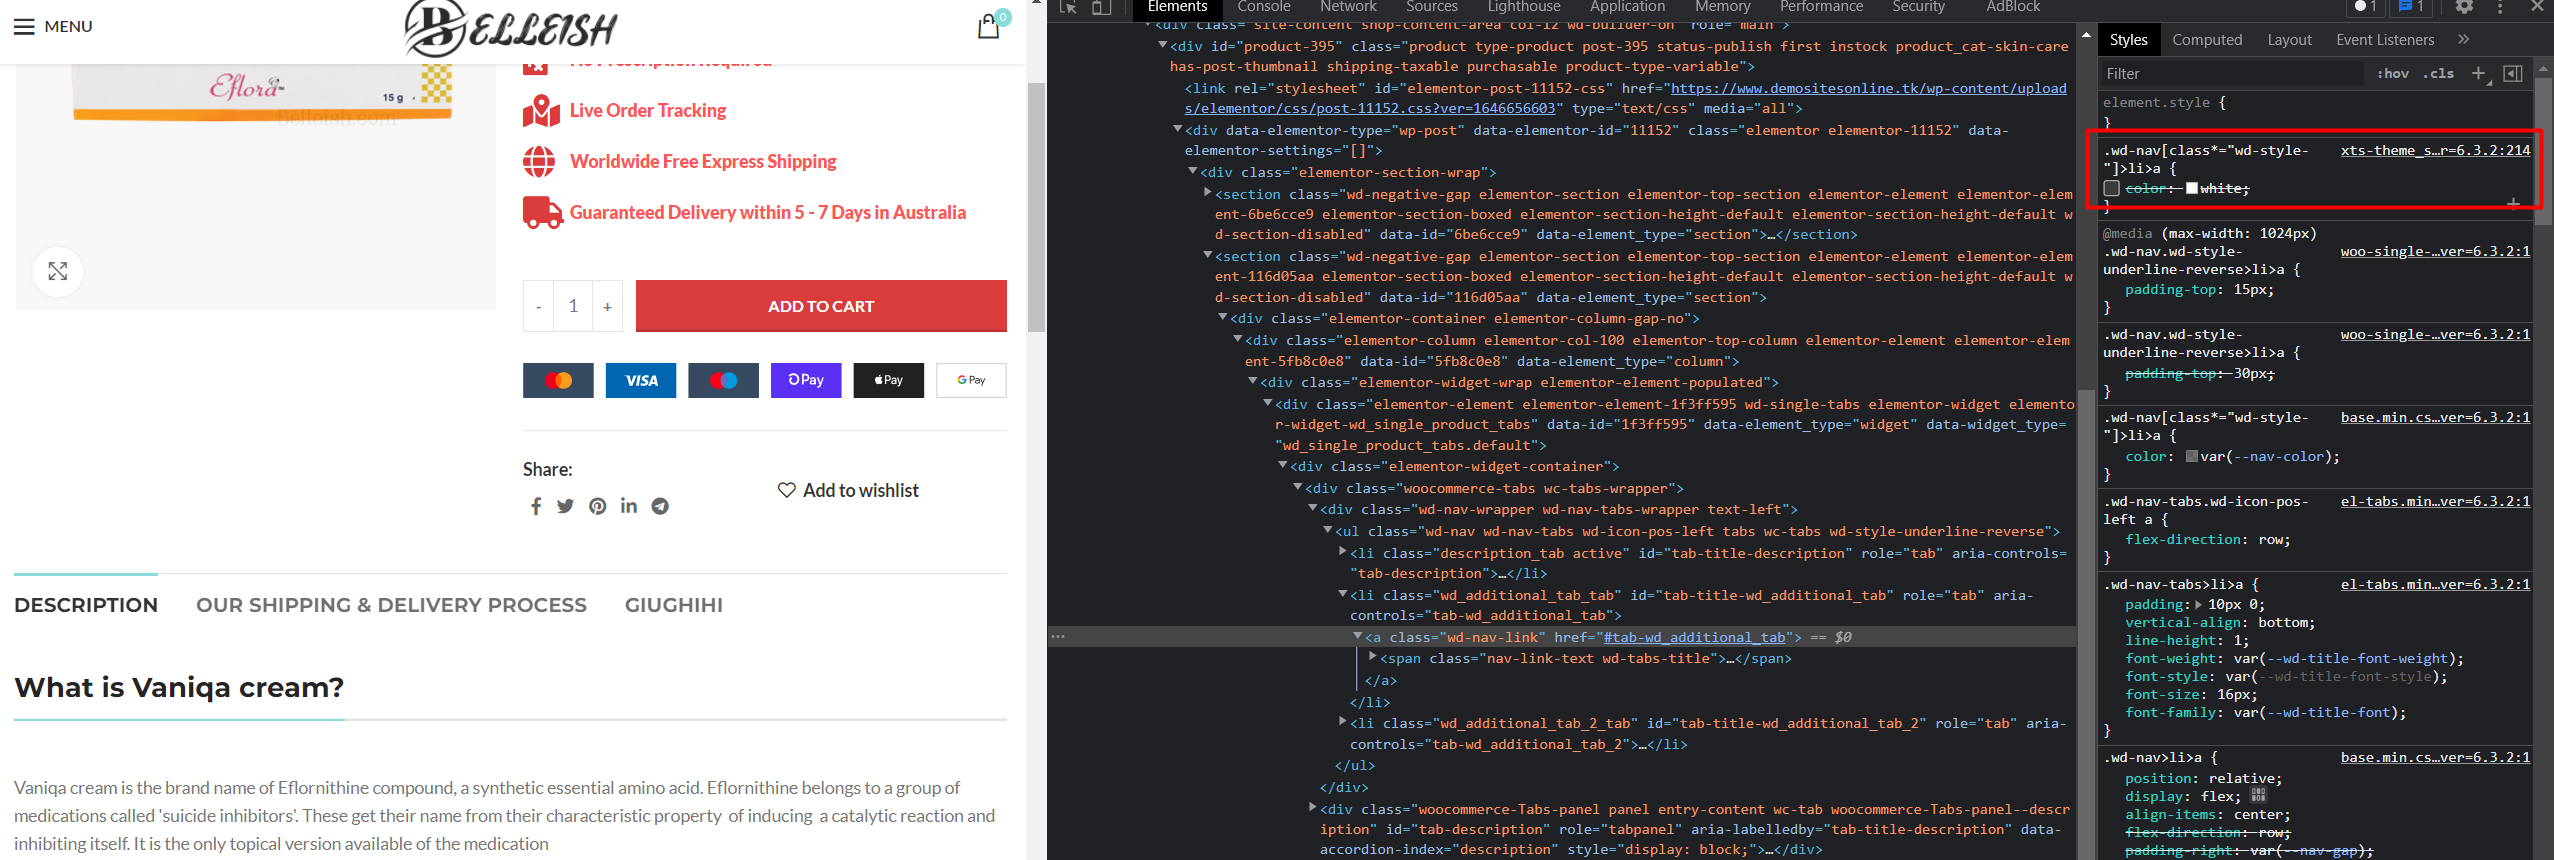Open the Event Listeners tab
The image size is (2554, 860).
(x=2385, y=40)
